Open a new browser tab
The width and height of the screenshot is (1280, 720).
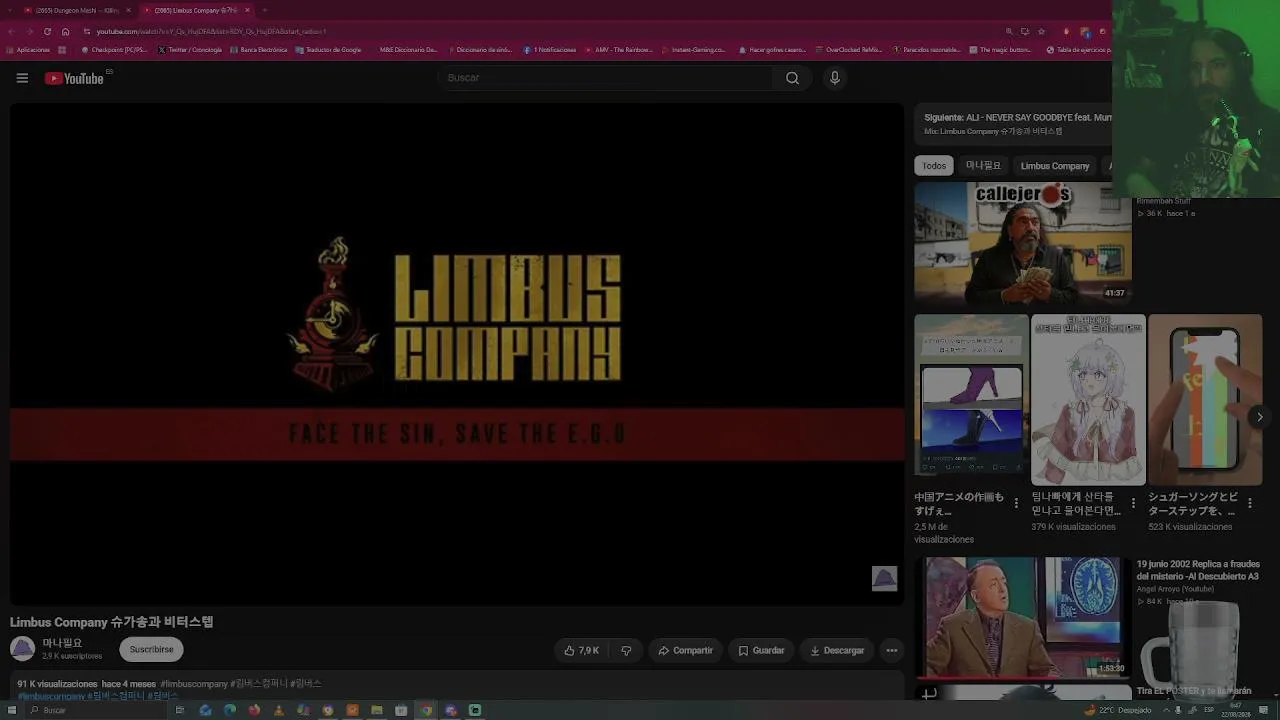(265, 10)
